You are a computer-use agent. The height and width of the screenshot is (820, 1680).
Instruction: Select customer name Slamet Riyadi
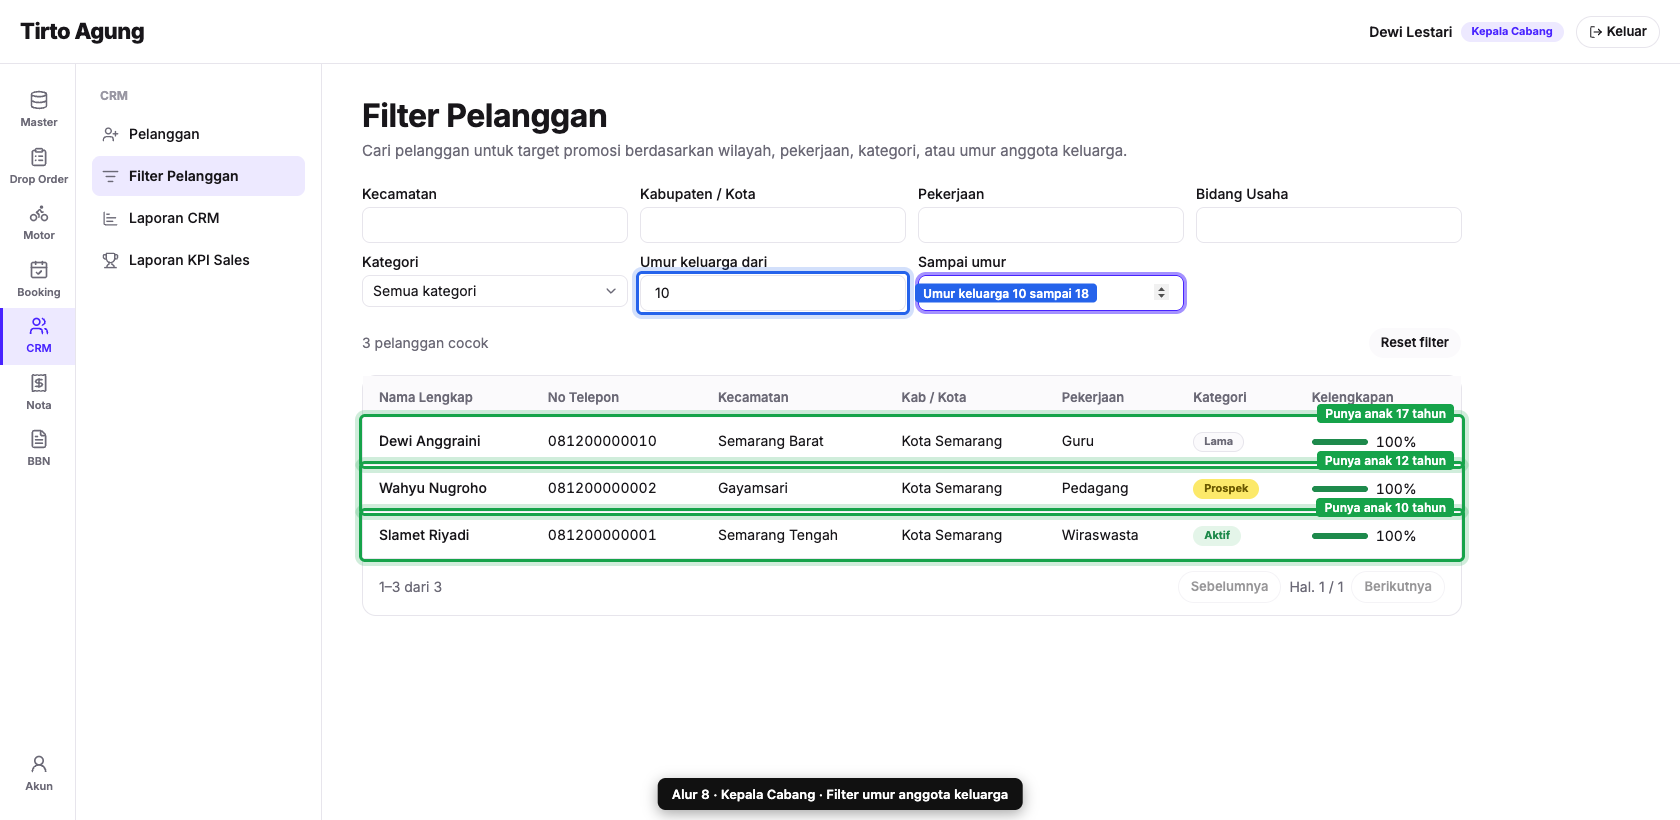click(424, 535)
